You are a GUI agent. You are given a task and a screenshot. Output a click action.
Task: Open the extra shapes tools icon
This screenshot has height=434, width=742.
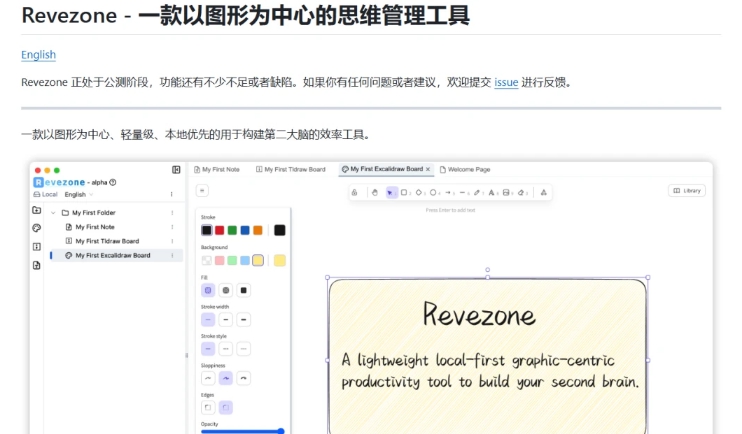[544, 193]
